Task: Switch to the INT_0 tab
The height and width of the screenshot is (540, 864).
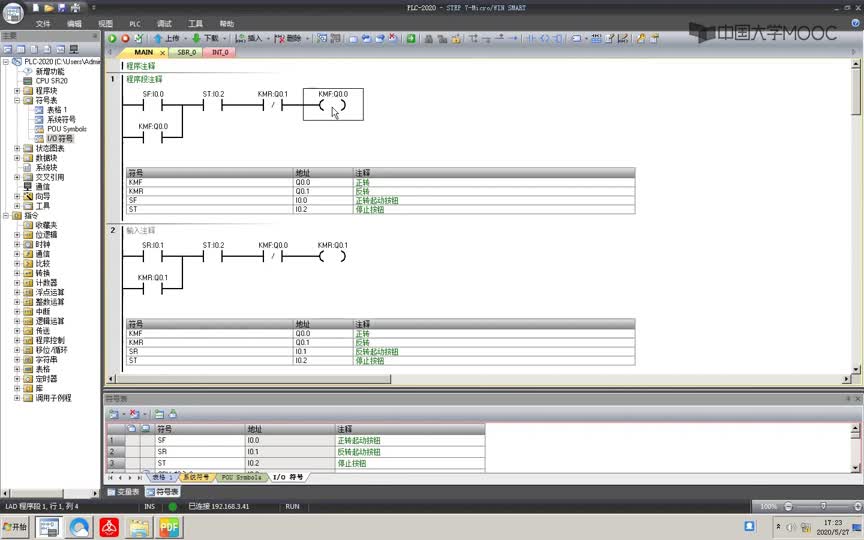Action: click(x=220, y=52)
